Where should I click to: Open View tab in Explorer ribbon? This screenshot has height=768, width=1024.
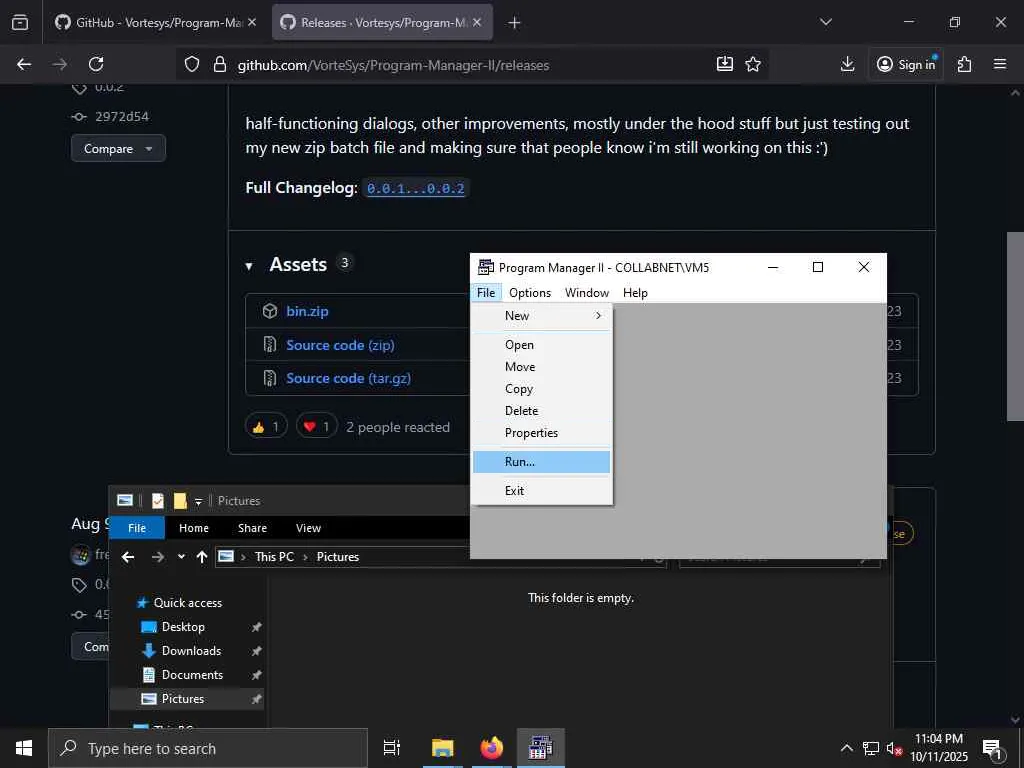point(308,528)
